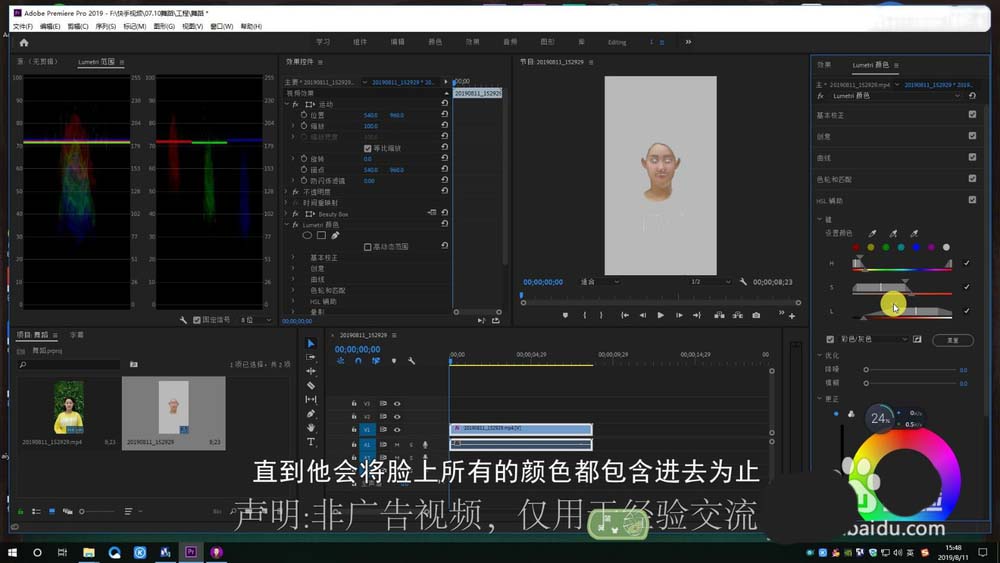Select the V1 video clip on timeline

coord(521,428)
